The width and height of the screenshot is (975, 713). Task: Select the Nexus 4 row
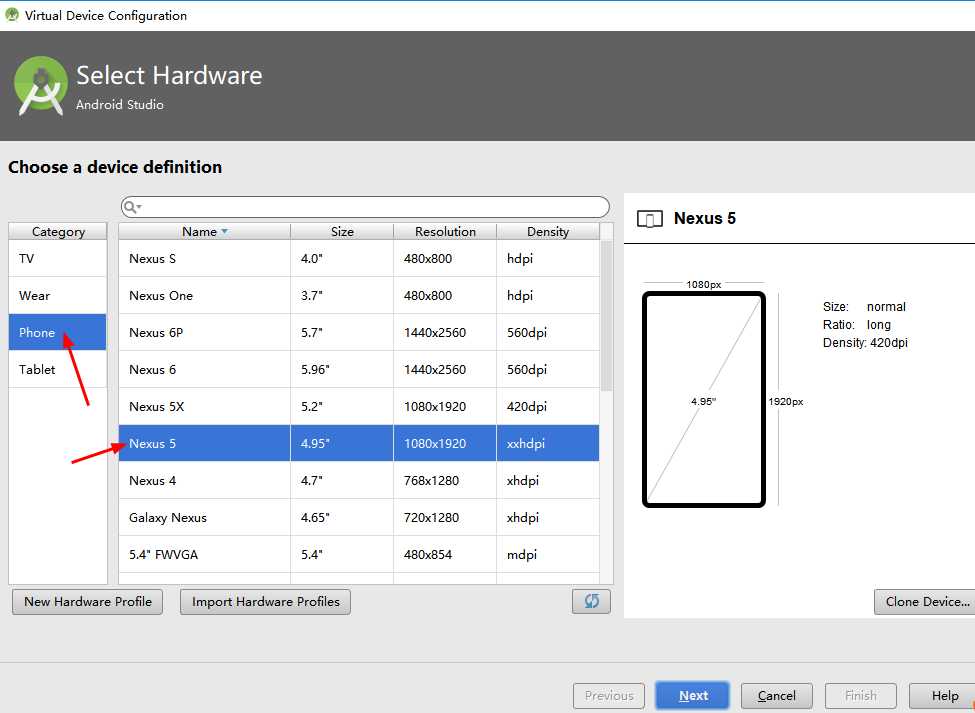tap(359, 481)
